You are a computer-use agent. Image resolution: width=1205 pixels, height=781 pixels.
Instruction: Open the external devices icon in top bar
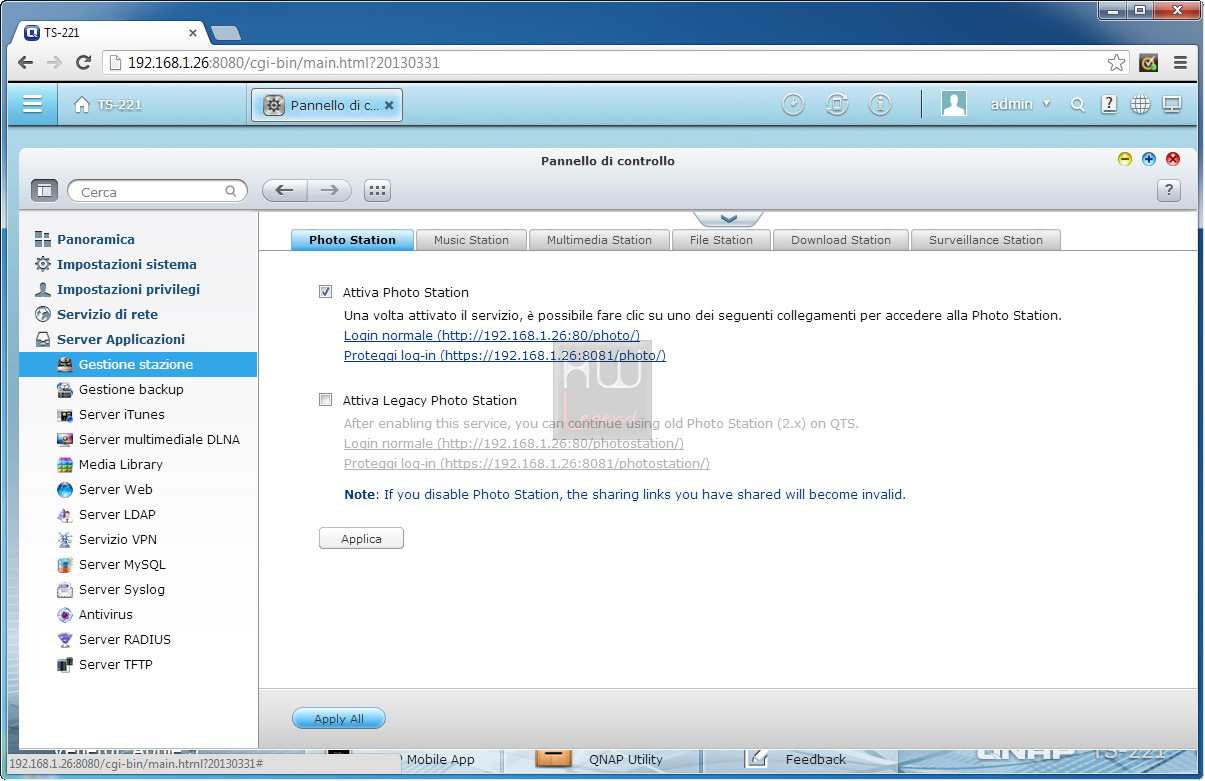click(x=837, y=104)
